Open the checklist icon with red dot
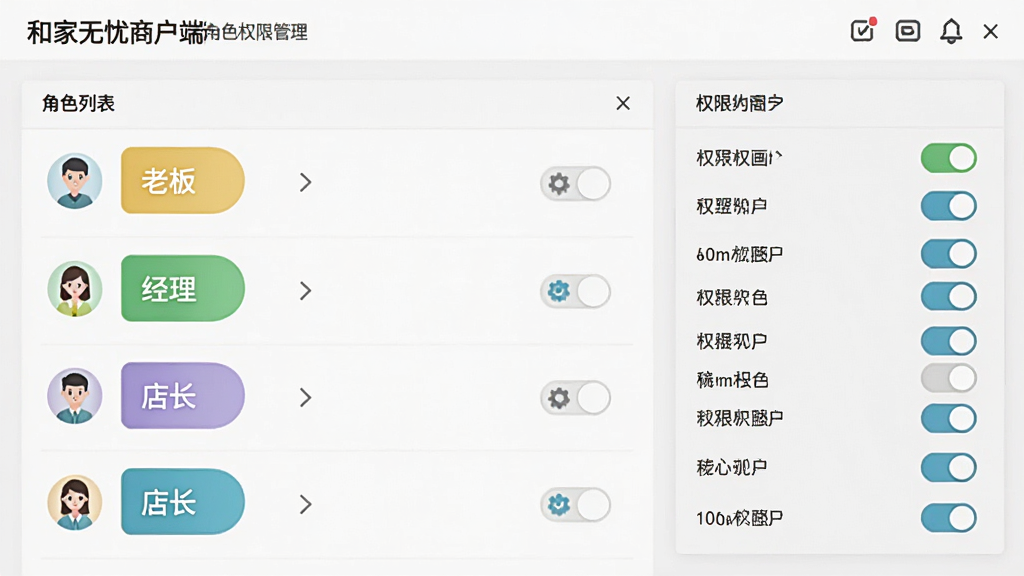Screen dimensions: 1024x576 point(863,30)
